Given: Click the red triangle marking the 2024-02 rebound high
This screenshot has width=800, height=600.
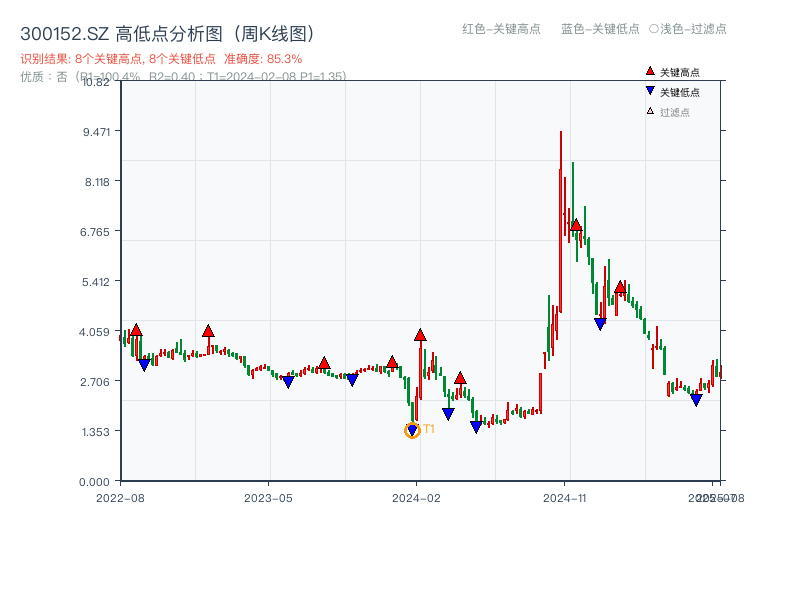Looking at the screenshot, I should (420, 336).
